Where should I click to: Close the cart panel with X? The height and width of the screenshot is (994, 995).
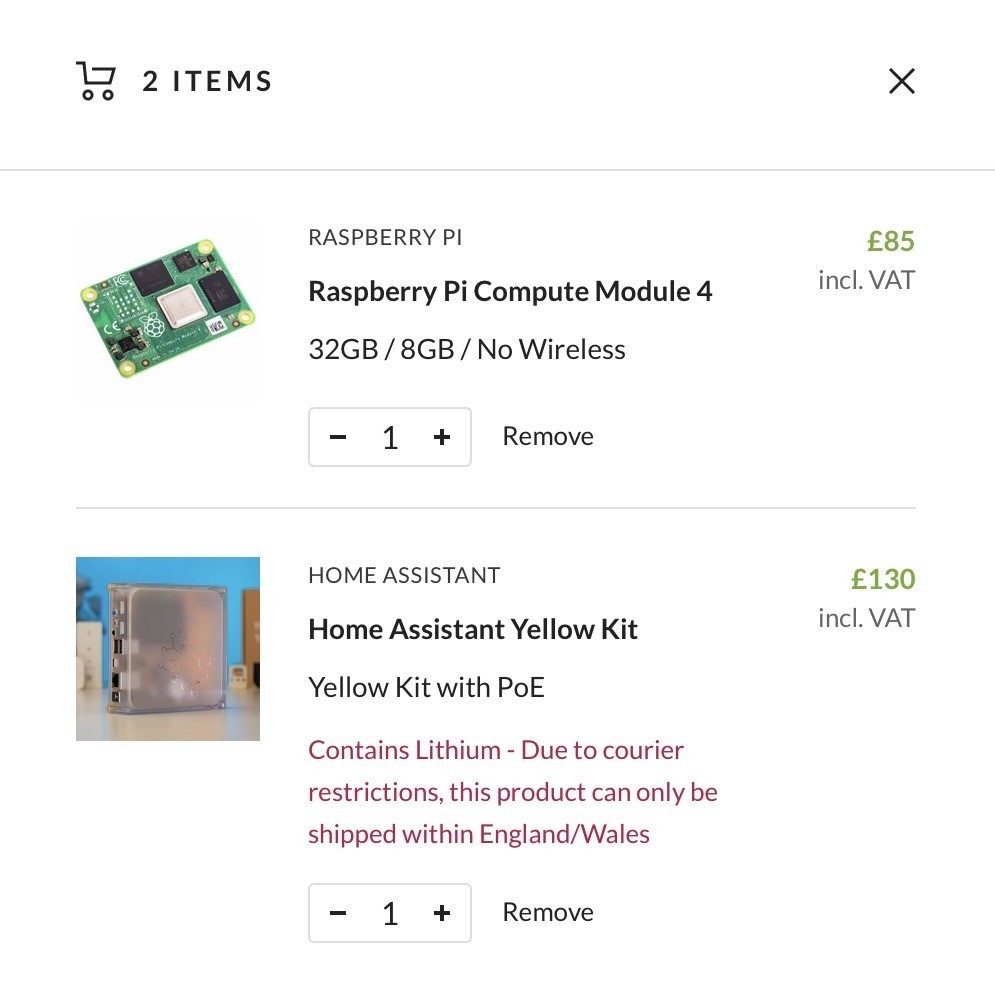pyautogui.click(x=901, y=81)
